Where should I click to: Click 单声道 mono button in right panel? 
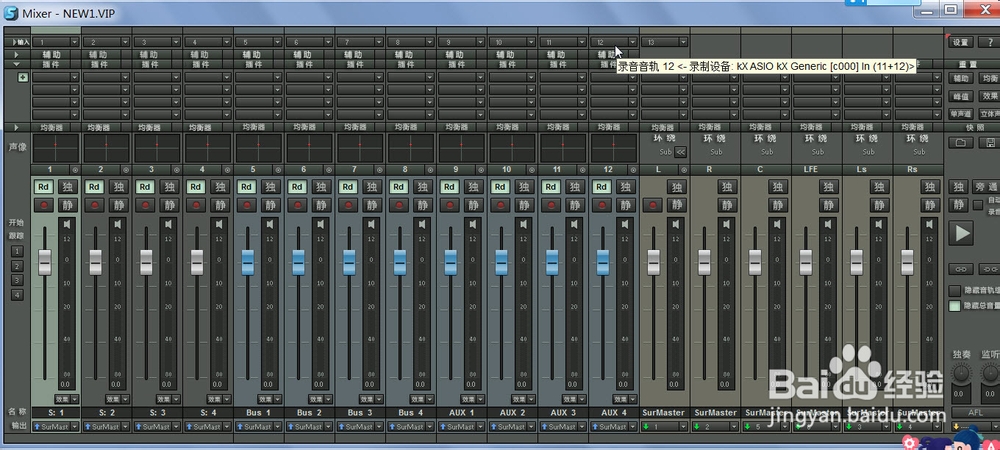tap(960, 114)
